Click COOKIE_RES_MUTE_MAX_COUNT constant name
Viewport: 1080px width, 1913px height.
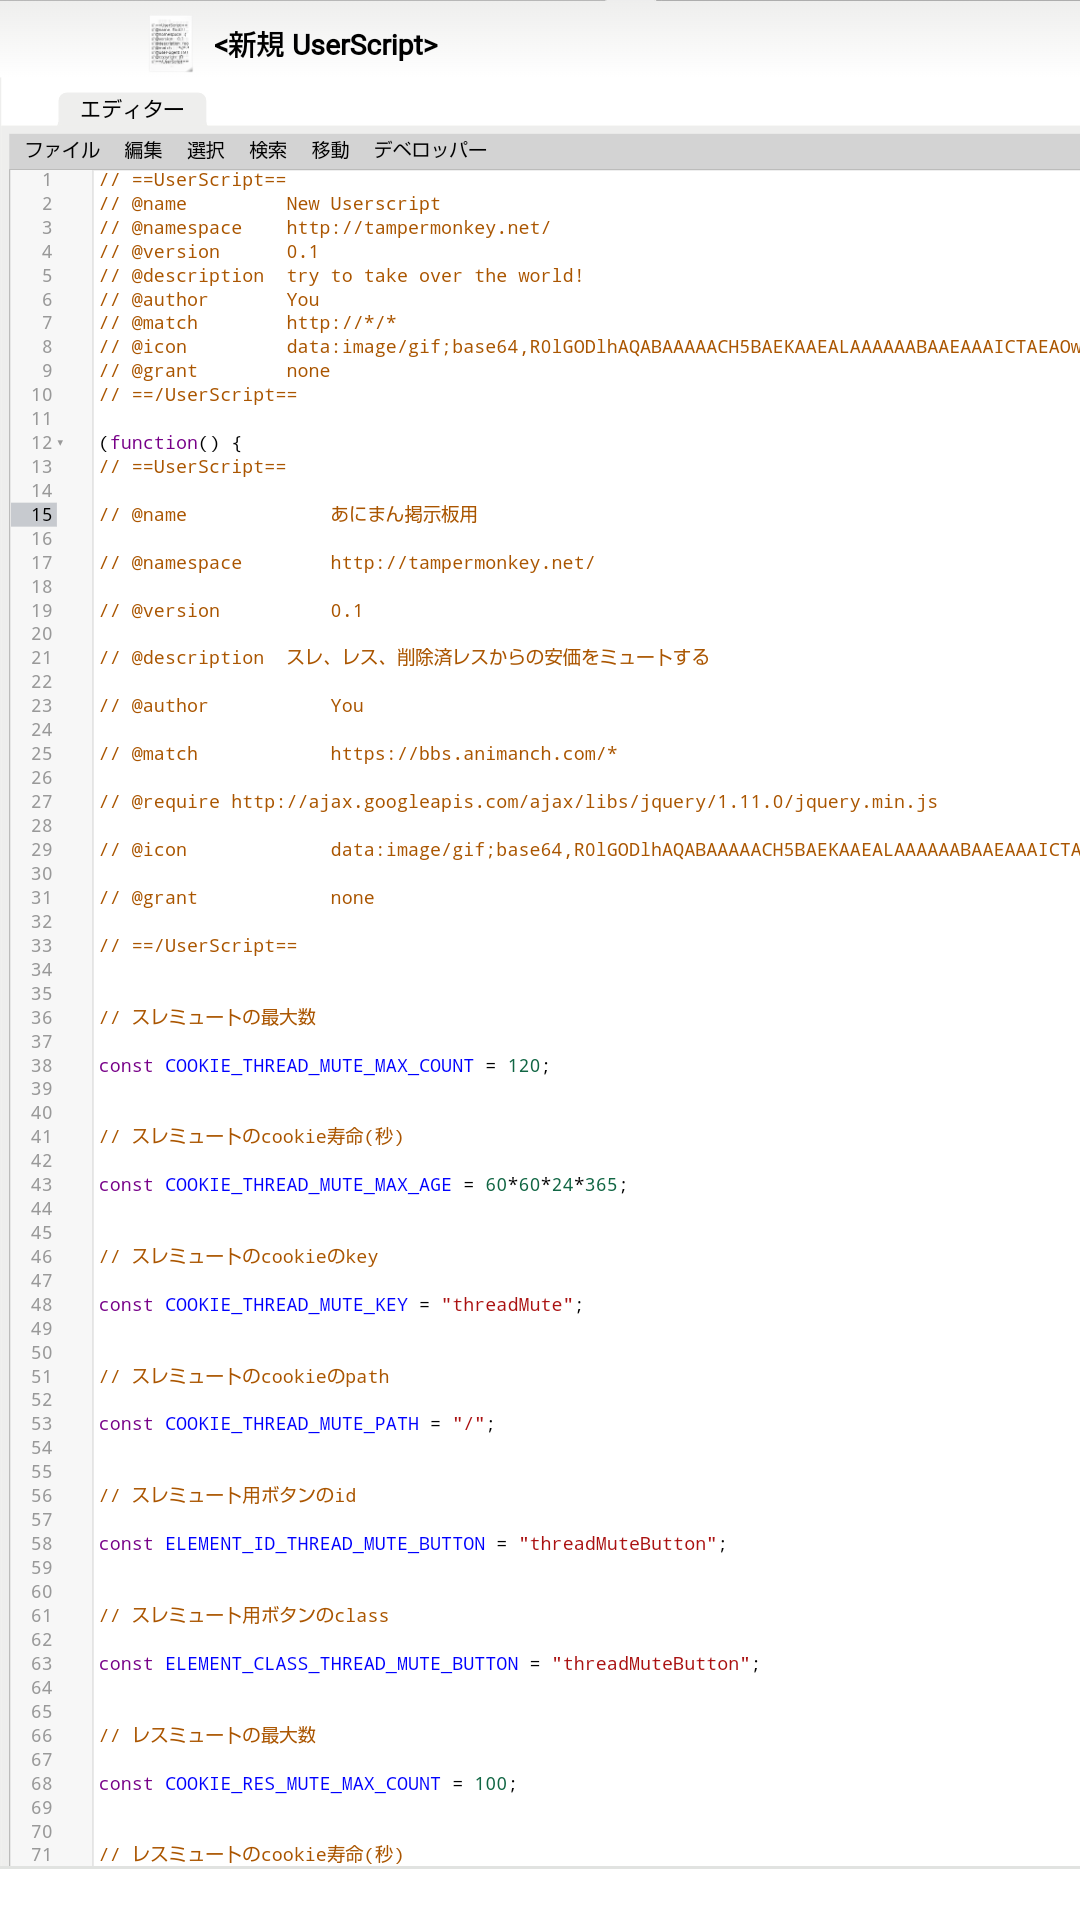[x=303, y=1784]
